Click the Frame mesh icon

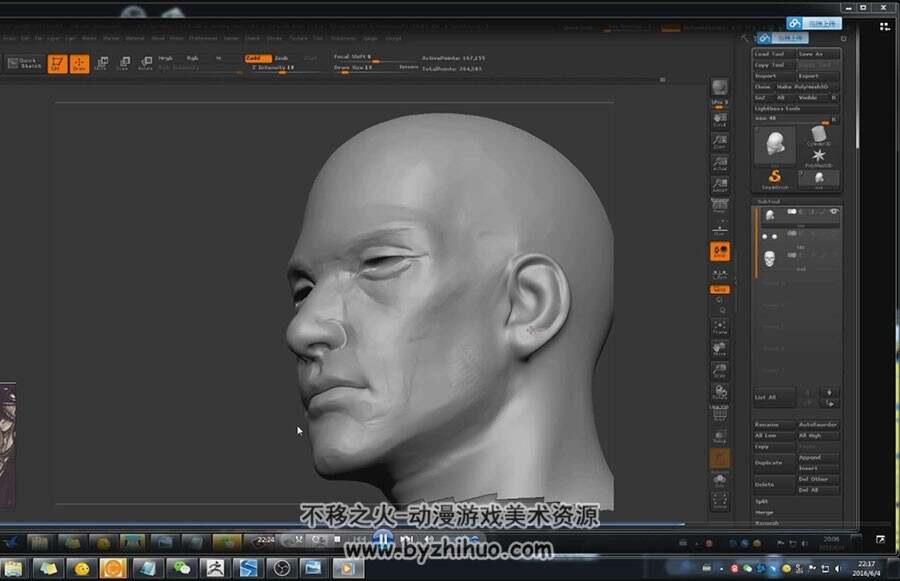click(720, 327)
